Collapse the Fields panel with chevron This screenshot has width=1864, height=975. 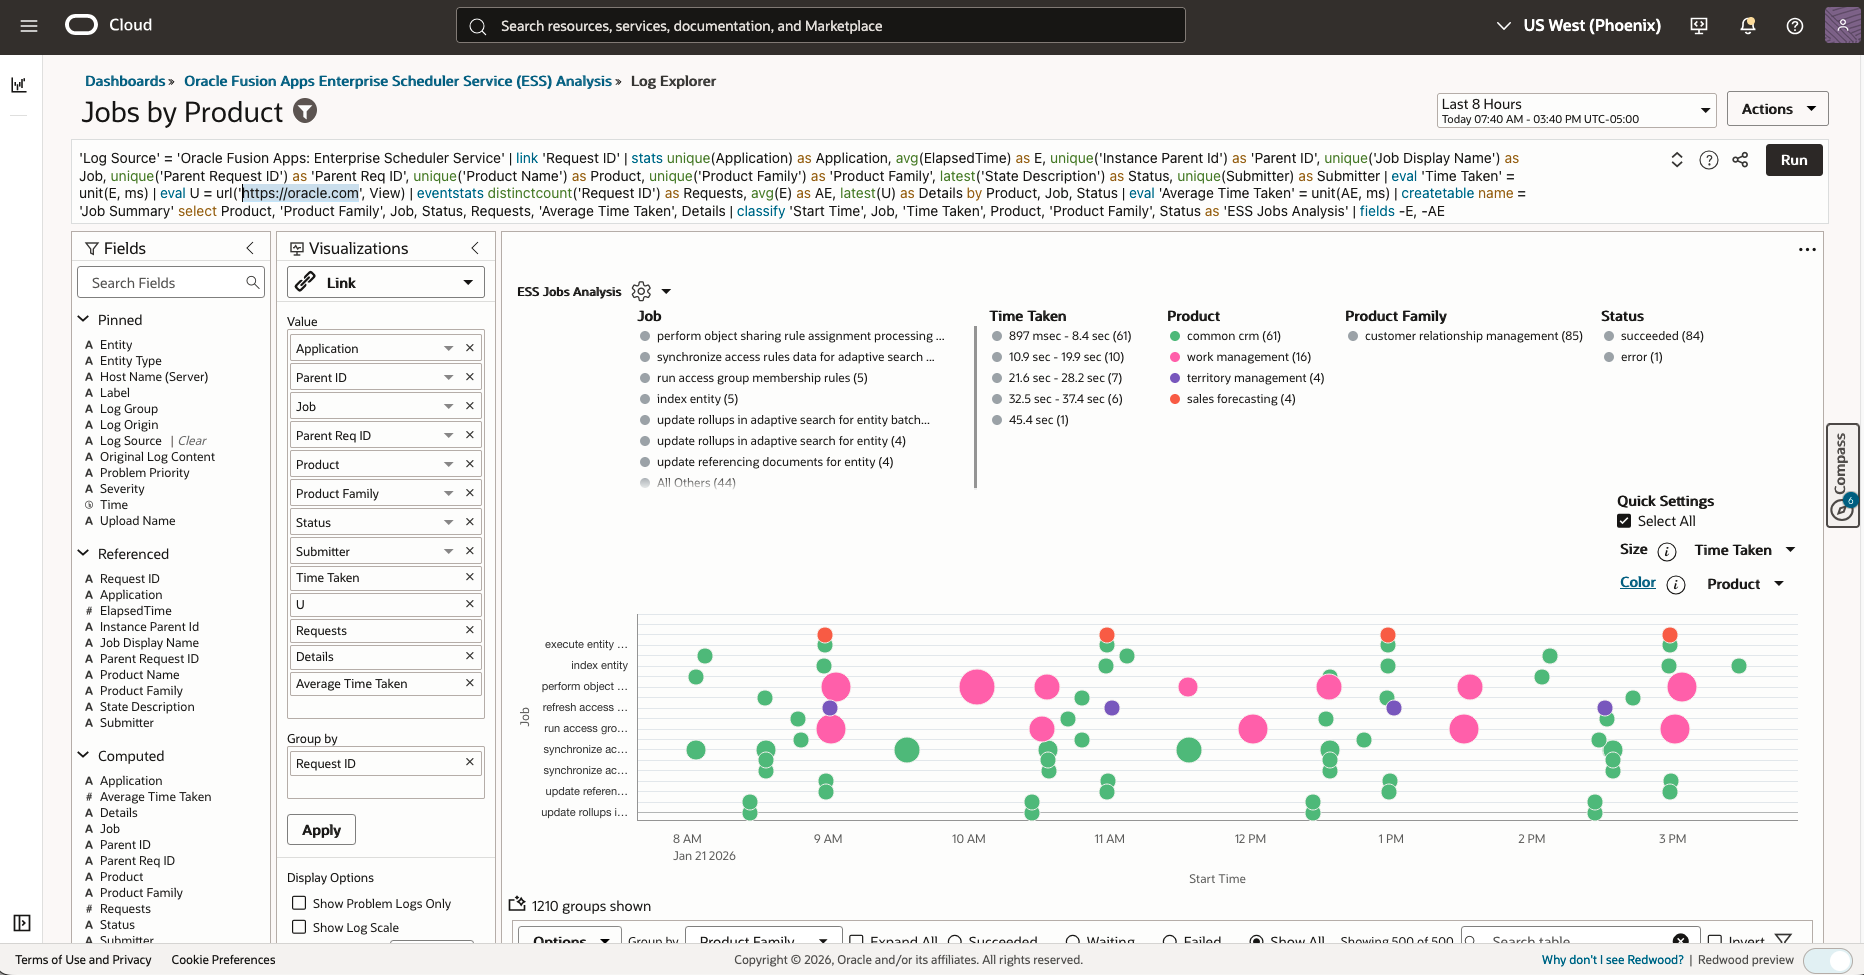click(x=250, y=248)
